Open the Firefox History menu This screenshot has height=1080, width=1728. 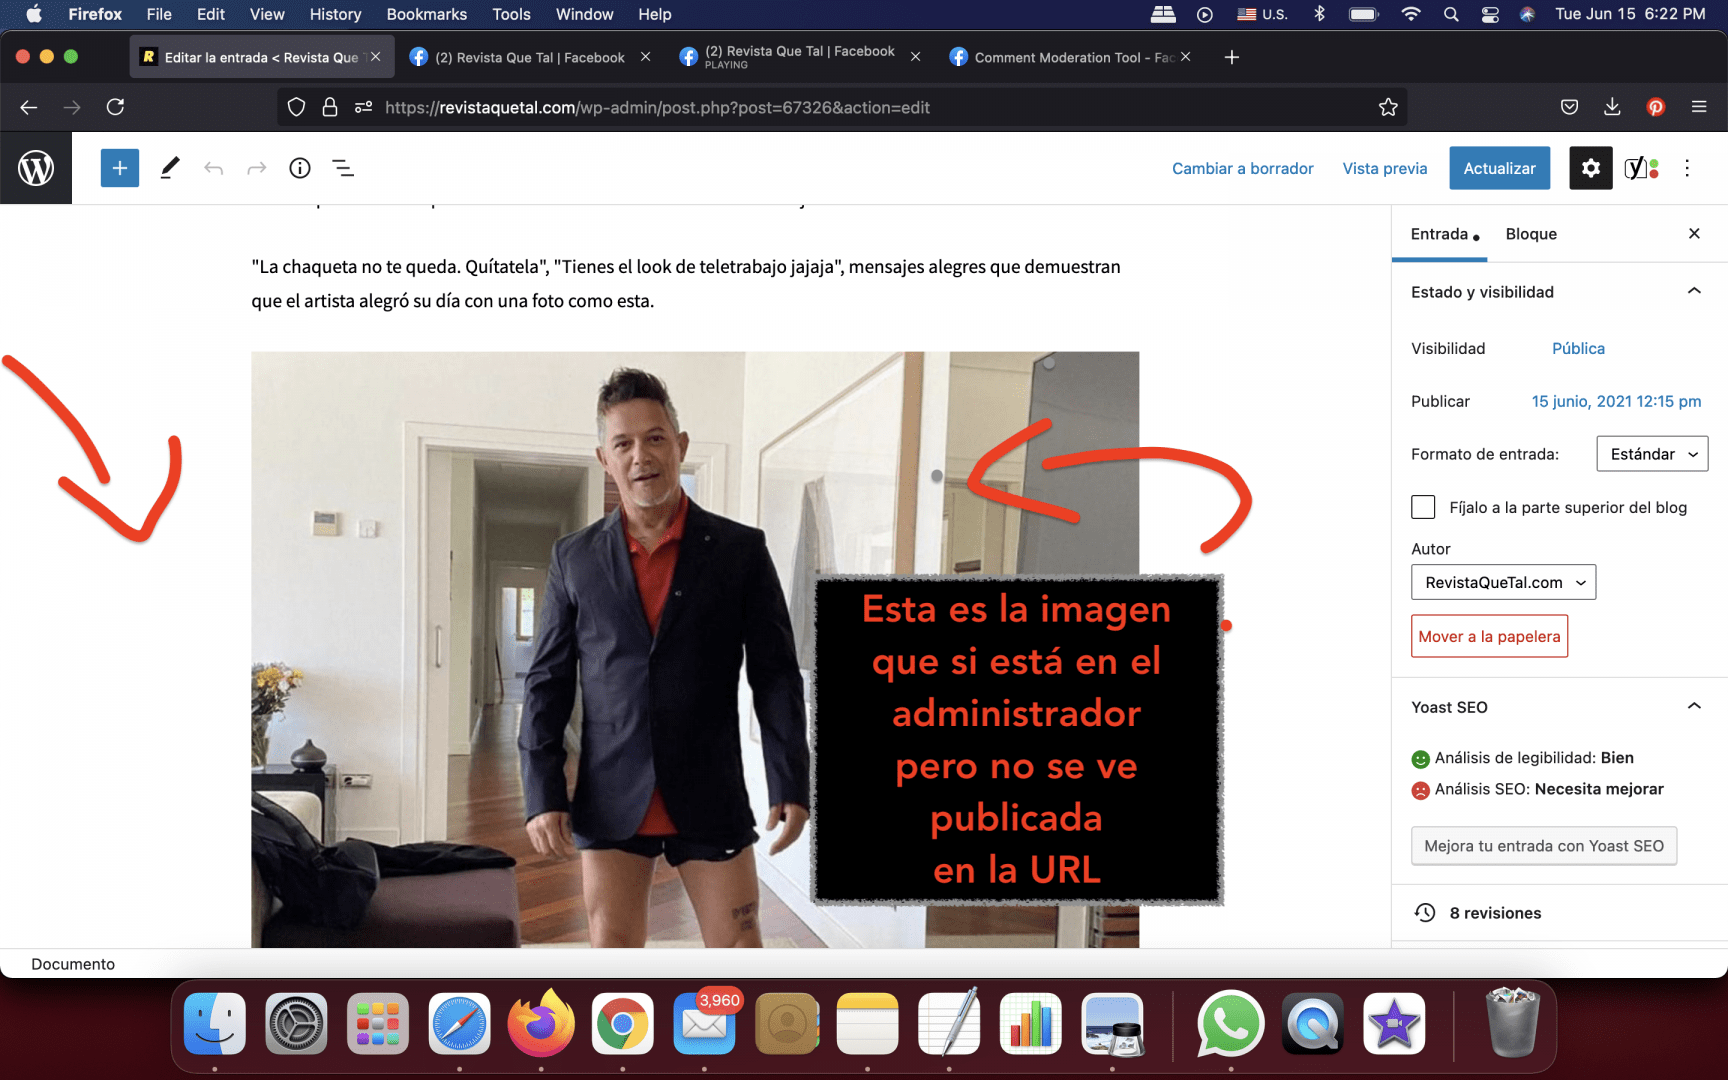[x=335, y=14]
